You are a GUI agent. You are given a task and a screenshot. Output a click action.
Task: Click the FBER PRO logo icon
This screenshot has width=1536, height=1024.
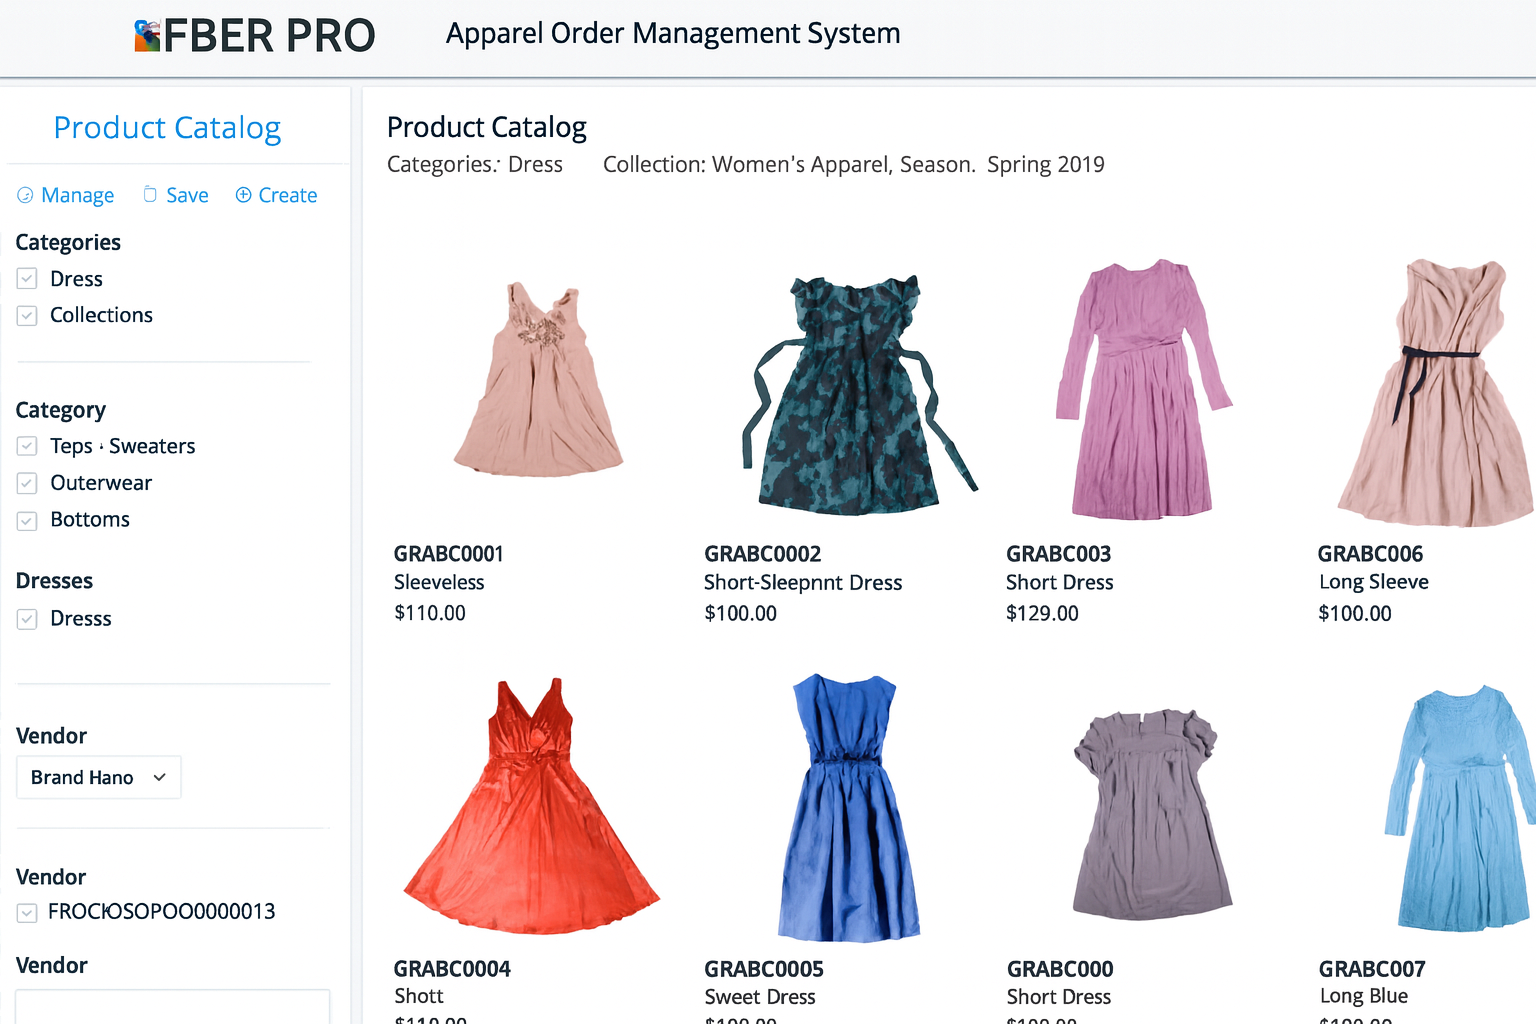click(147, 36)
